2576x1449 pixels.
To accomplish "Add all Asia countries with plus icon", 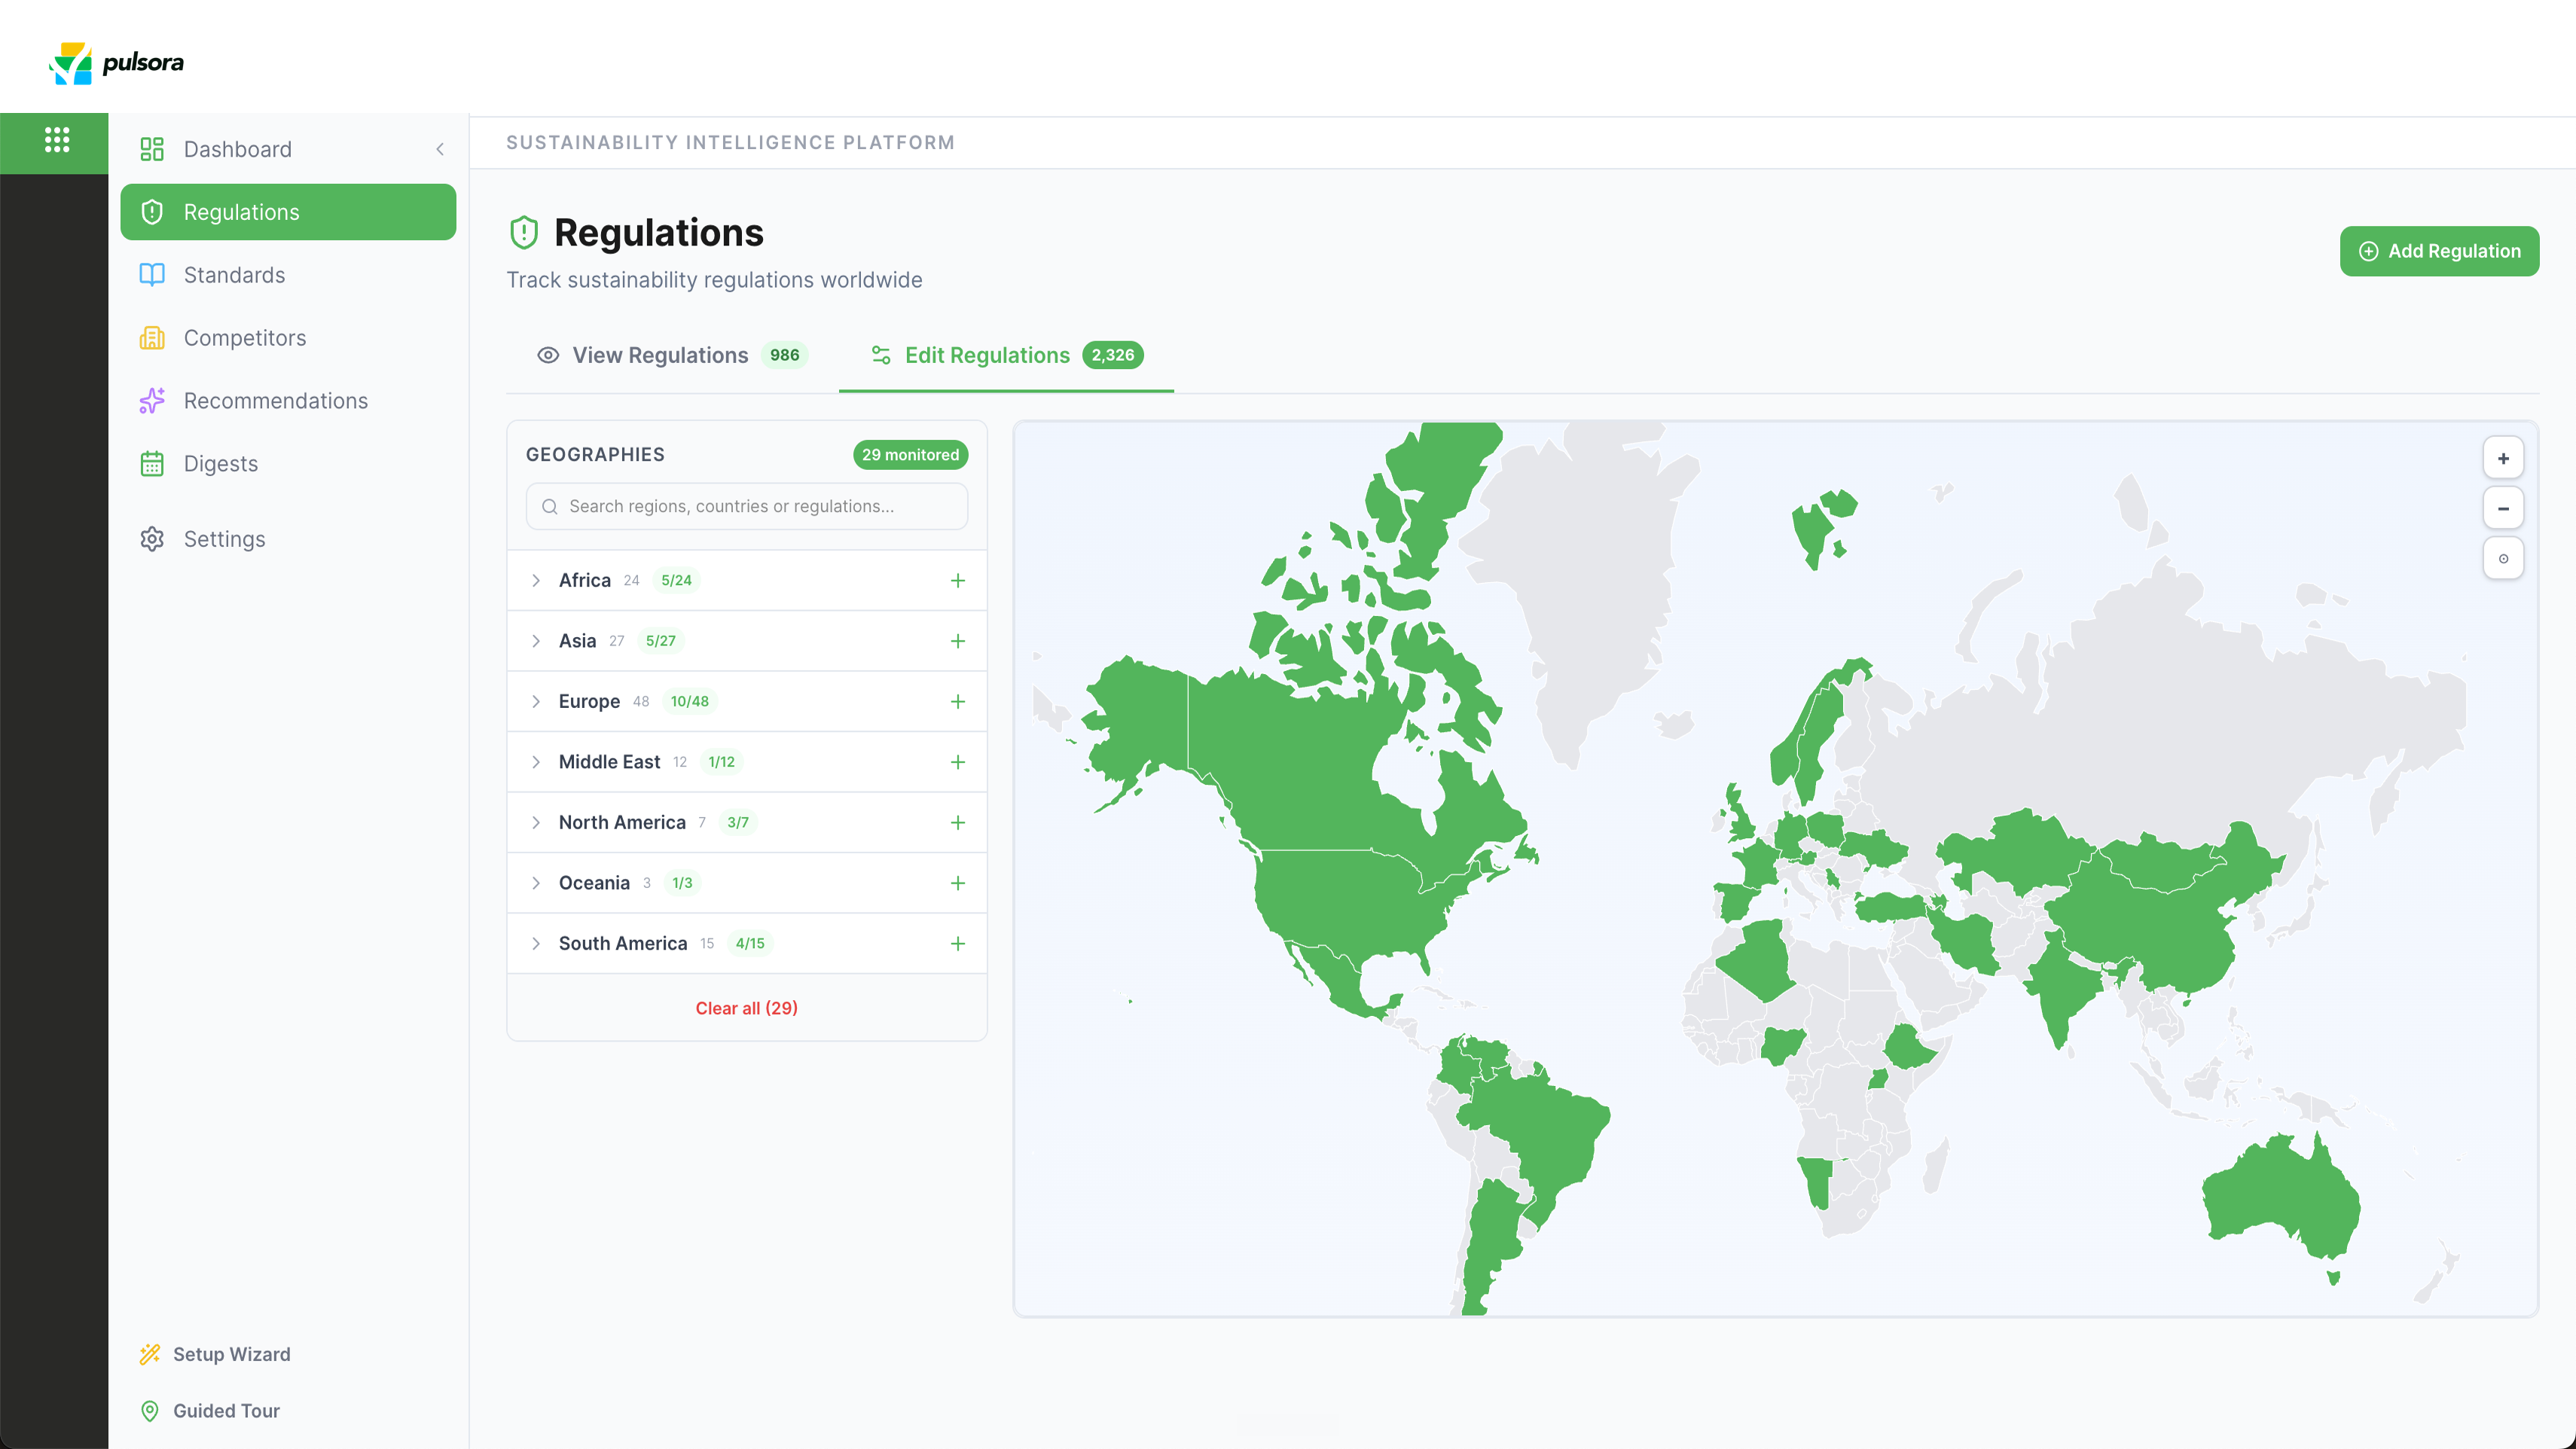I will (x=957, y=641).
